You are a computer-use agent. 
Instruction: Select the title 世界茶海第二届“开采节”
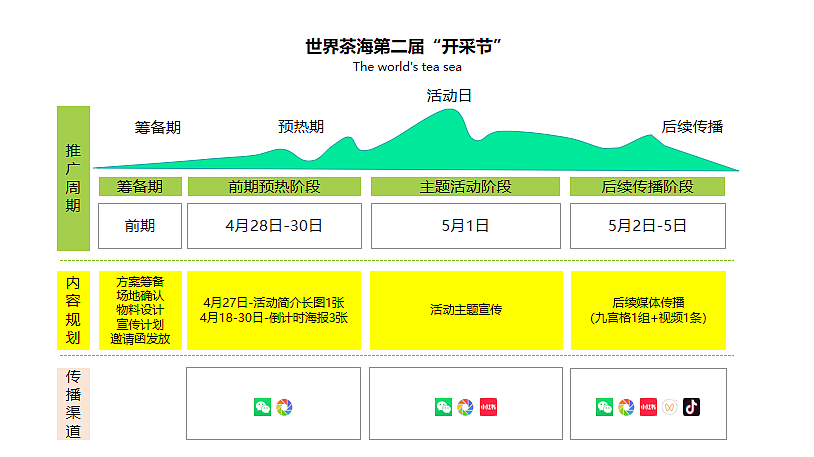pos(403,47)
